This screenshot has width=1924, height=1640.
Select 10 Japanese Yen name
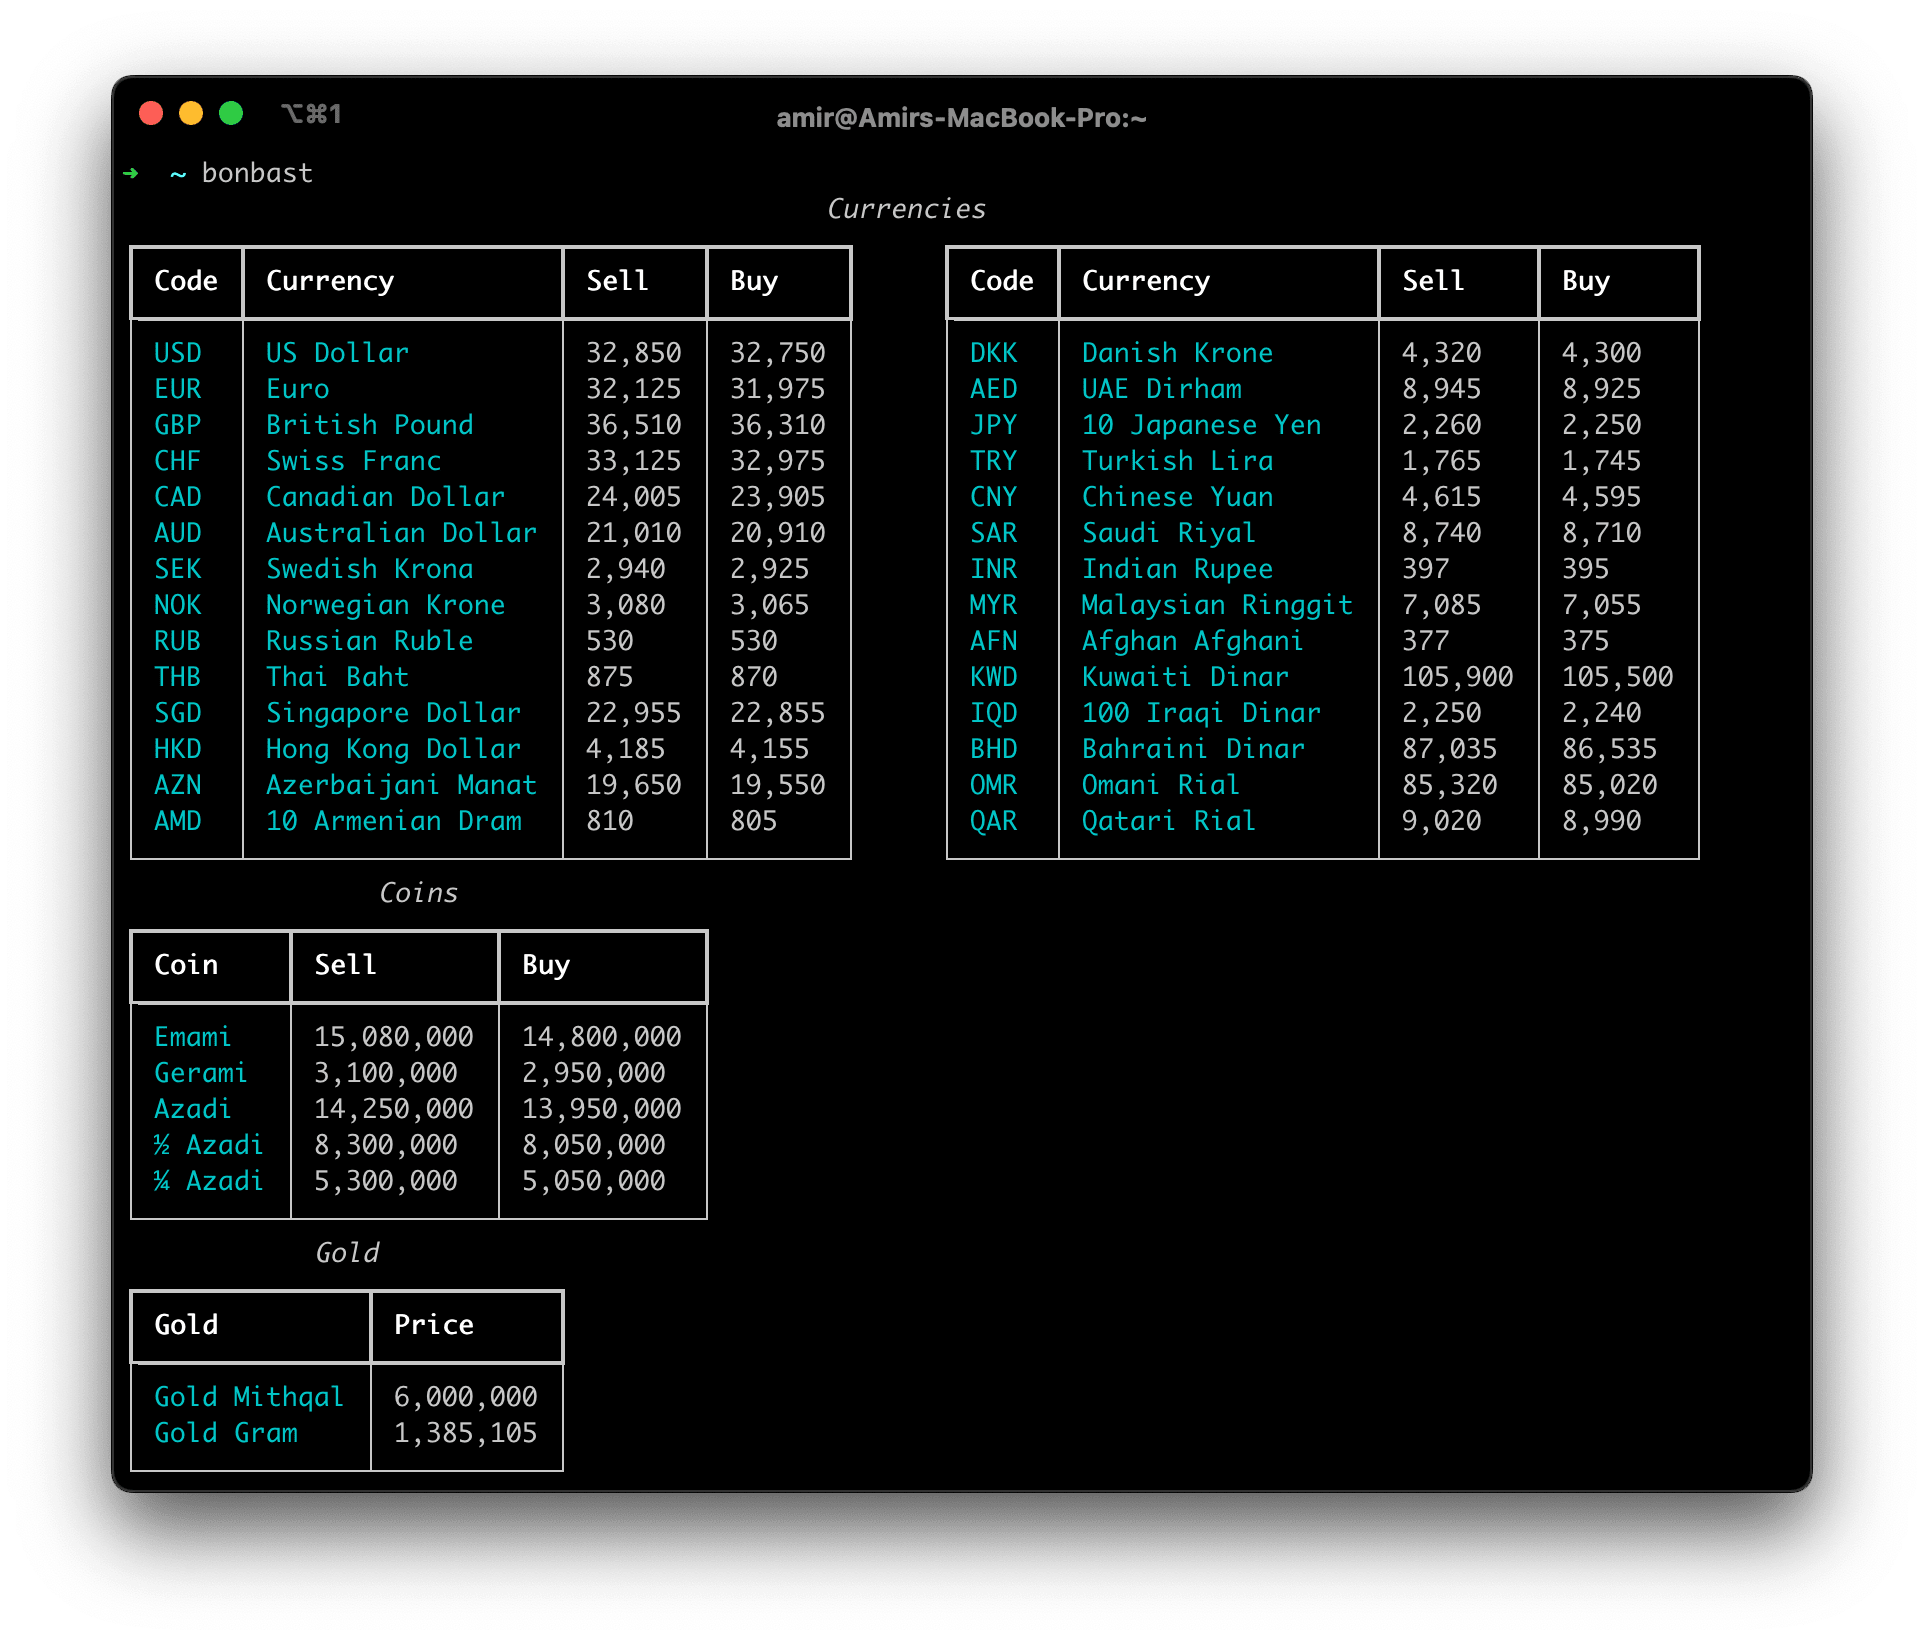coord(1202,425)
